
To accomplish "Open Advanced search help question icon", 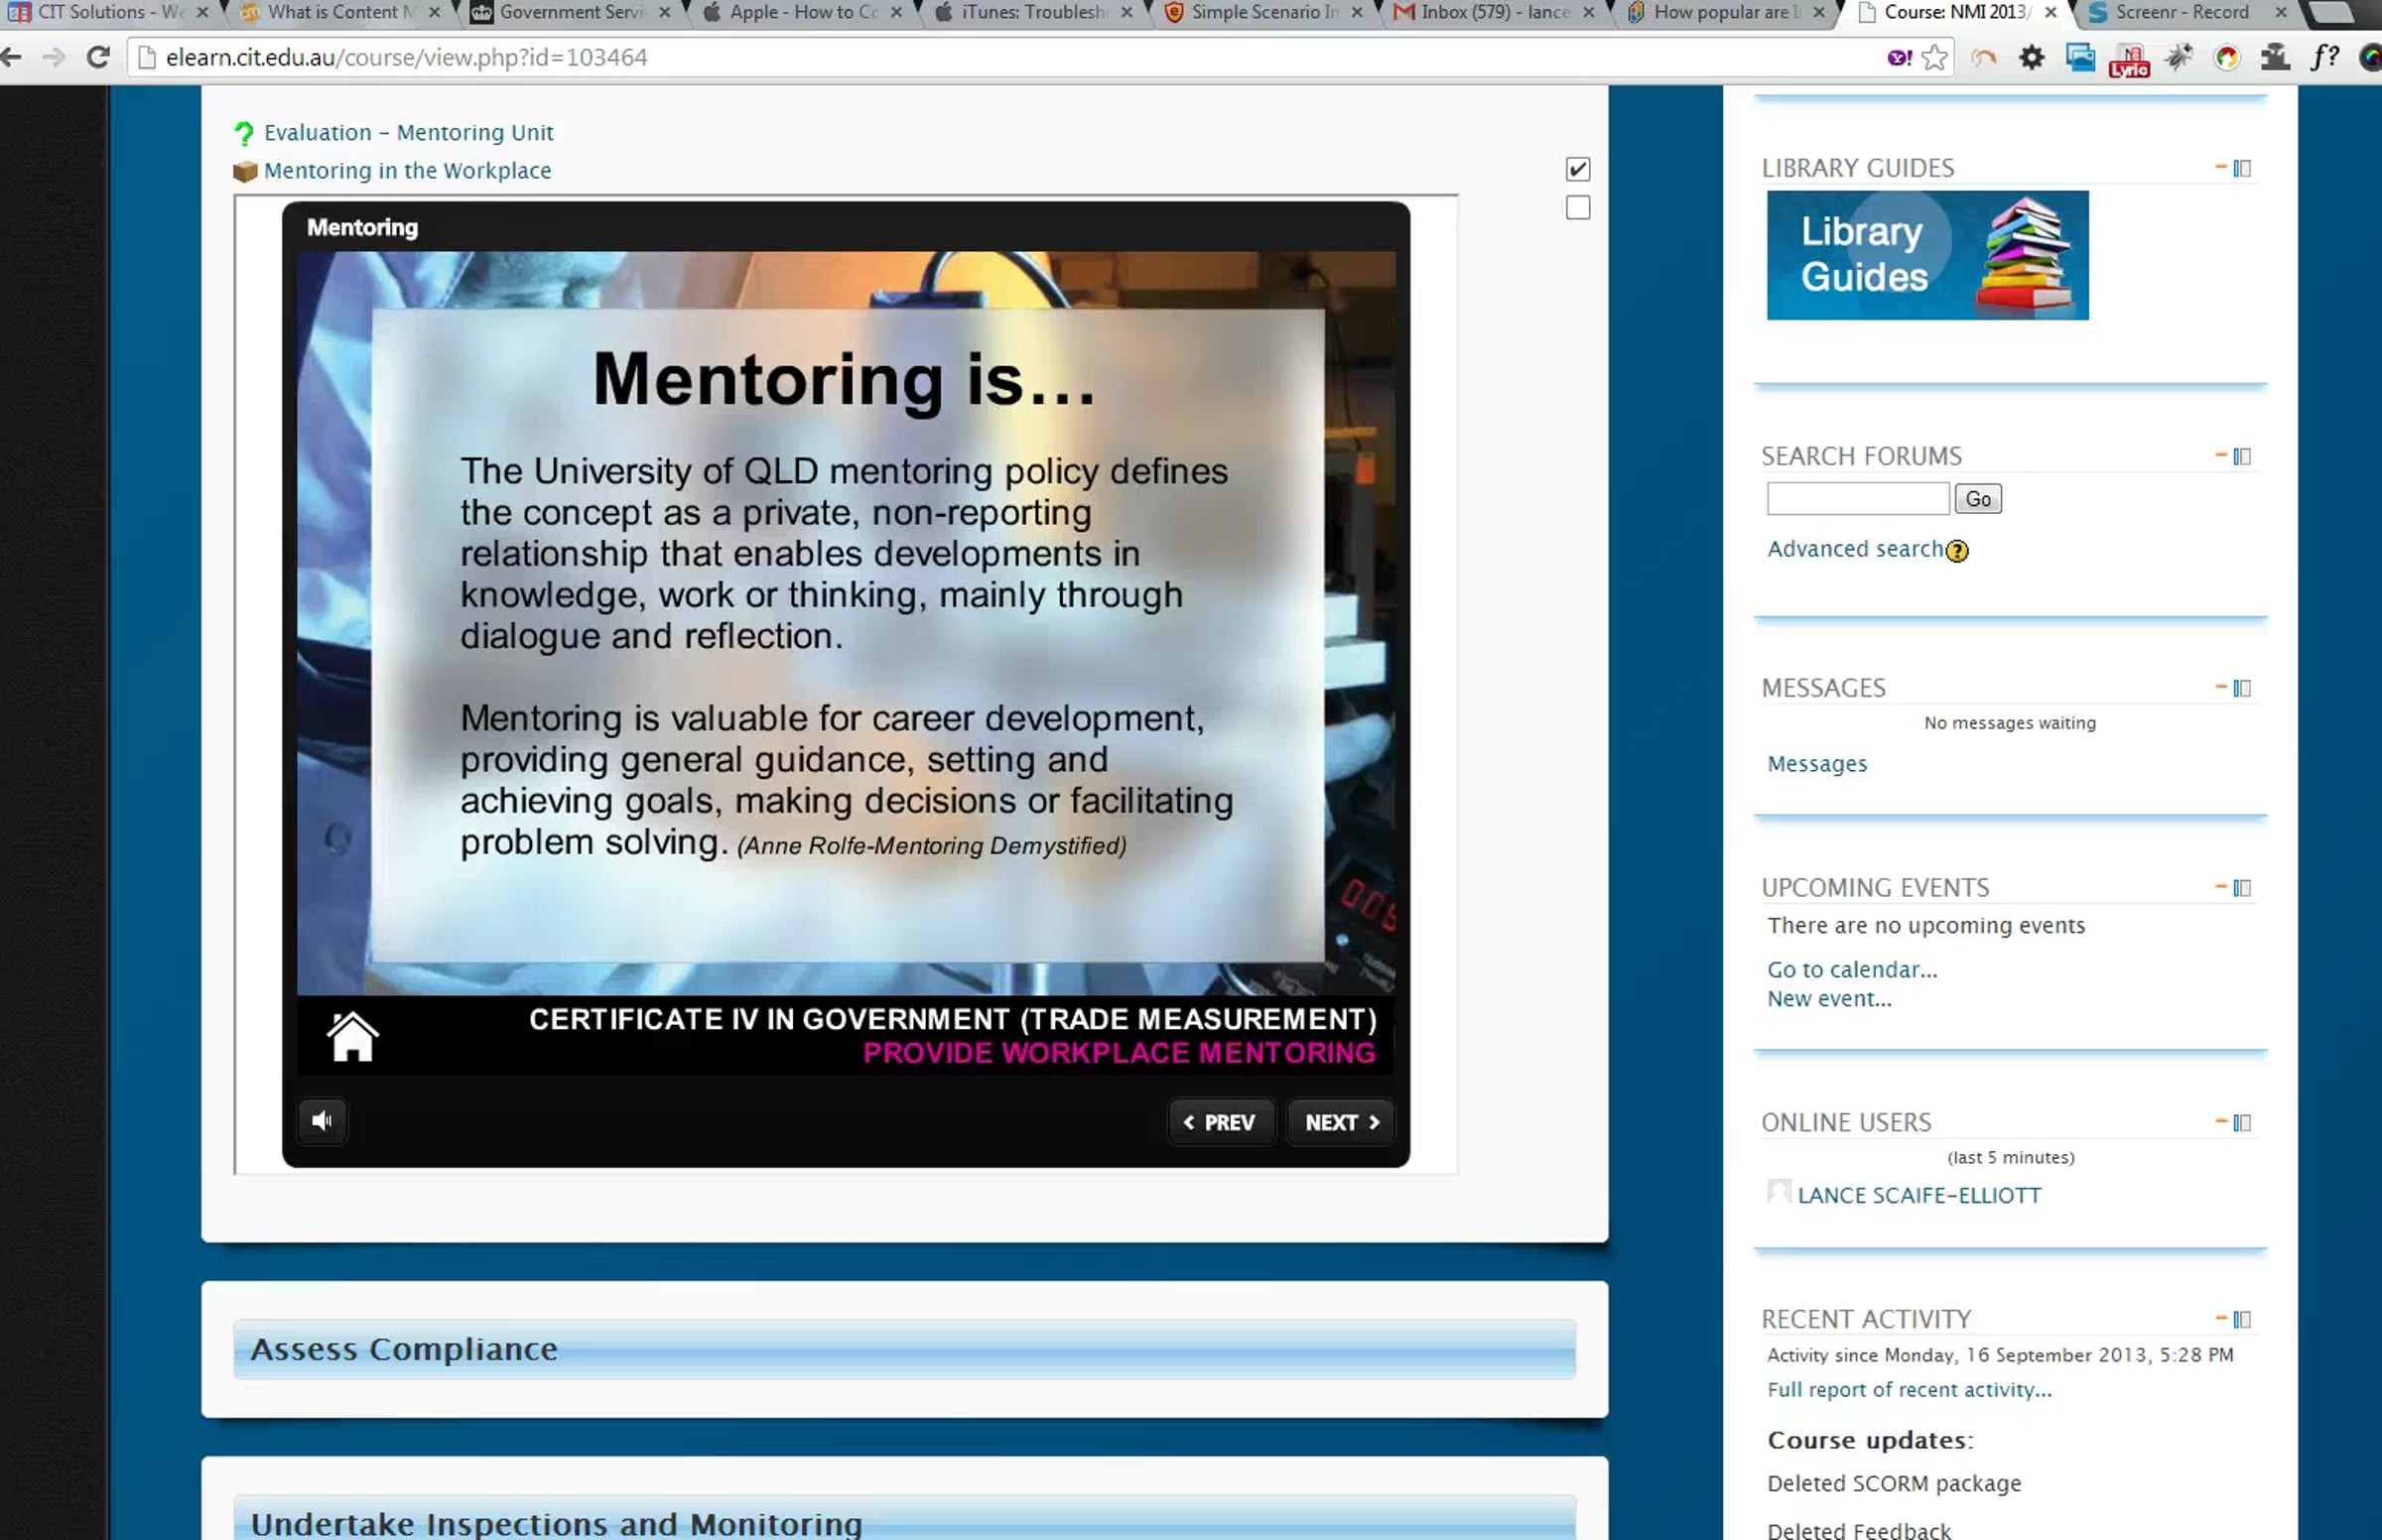I will tap(1957, 551).
